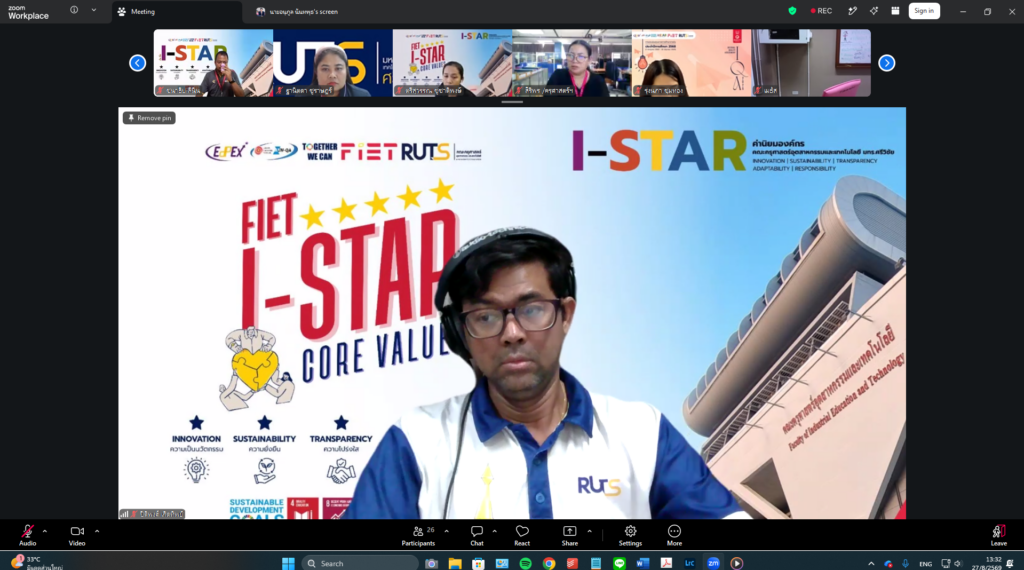Show next participants in gallery strip

tap(886, 63)
